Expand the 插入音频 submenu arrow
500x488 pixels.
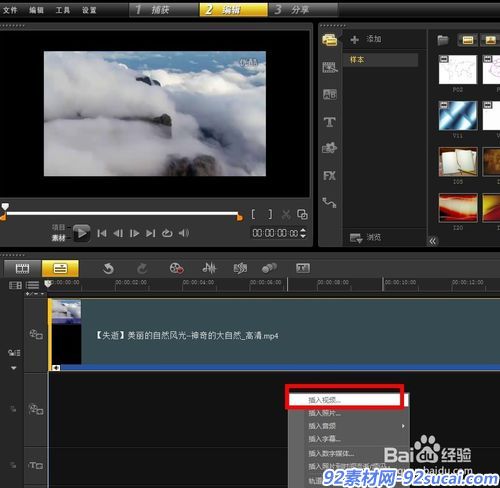403,426
